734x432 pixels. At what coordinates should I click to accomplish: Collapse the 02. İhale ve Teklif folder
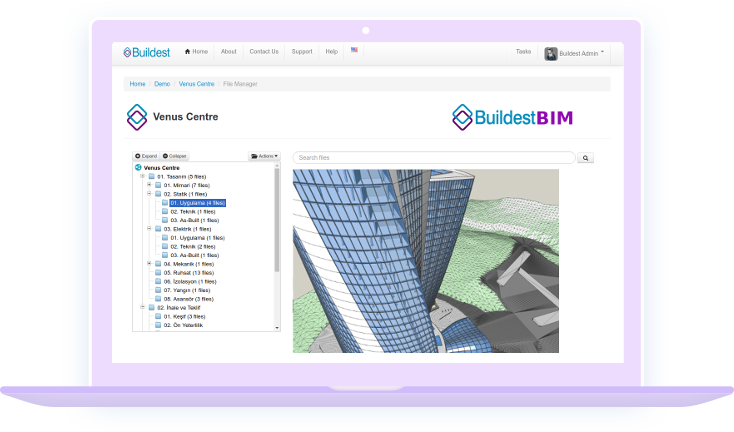(x=143, y=308)
